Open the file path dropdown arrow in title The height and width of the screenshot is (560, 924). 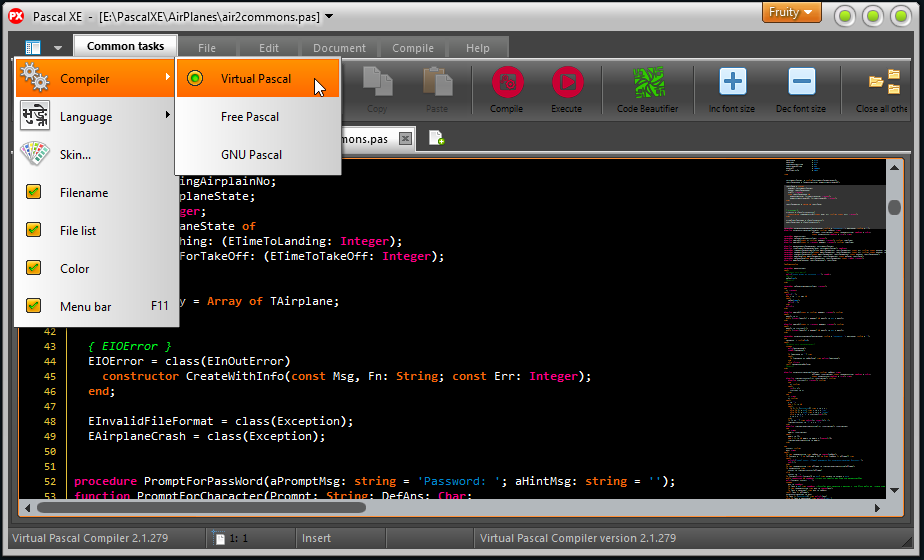[330, 16]
